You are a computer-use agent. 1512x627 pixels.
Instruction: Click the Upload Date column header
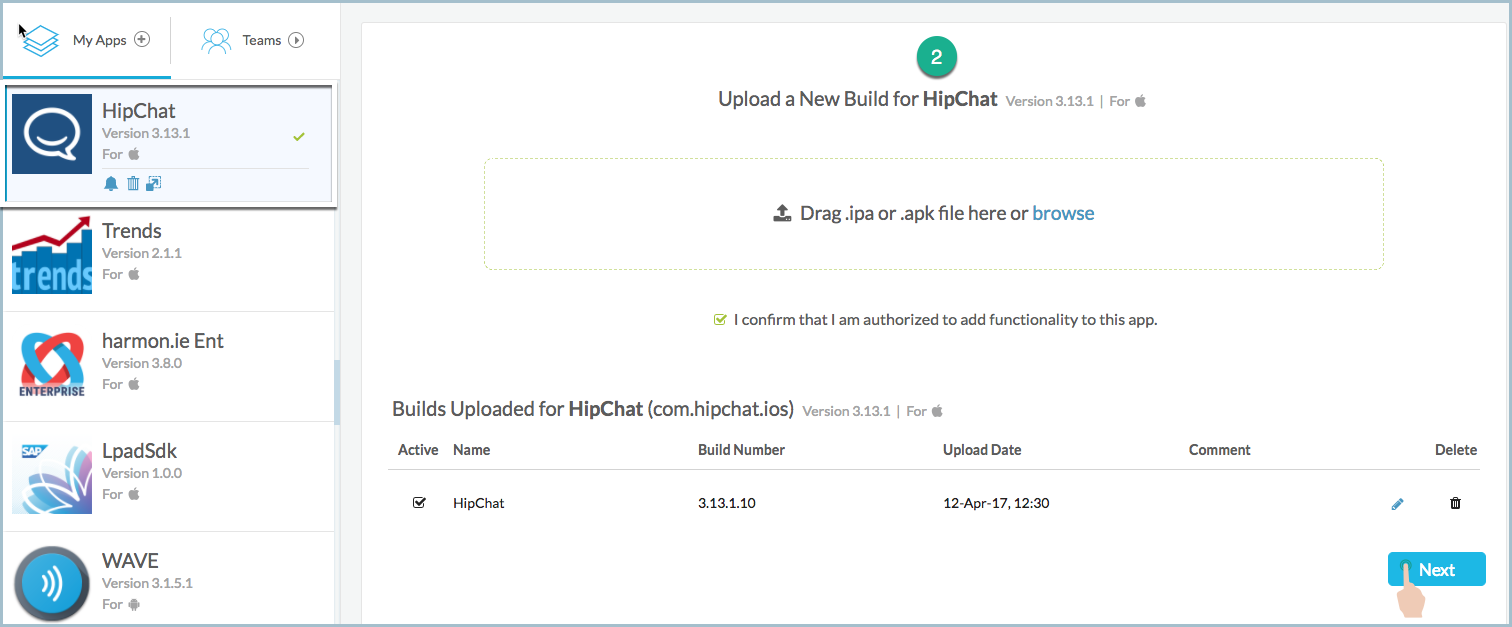point(982,450)
